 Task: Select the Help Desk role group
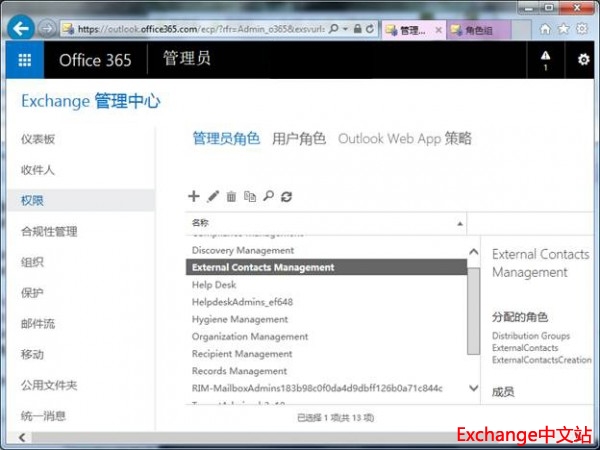tap(213, 284)
